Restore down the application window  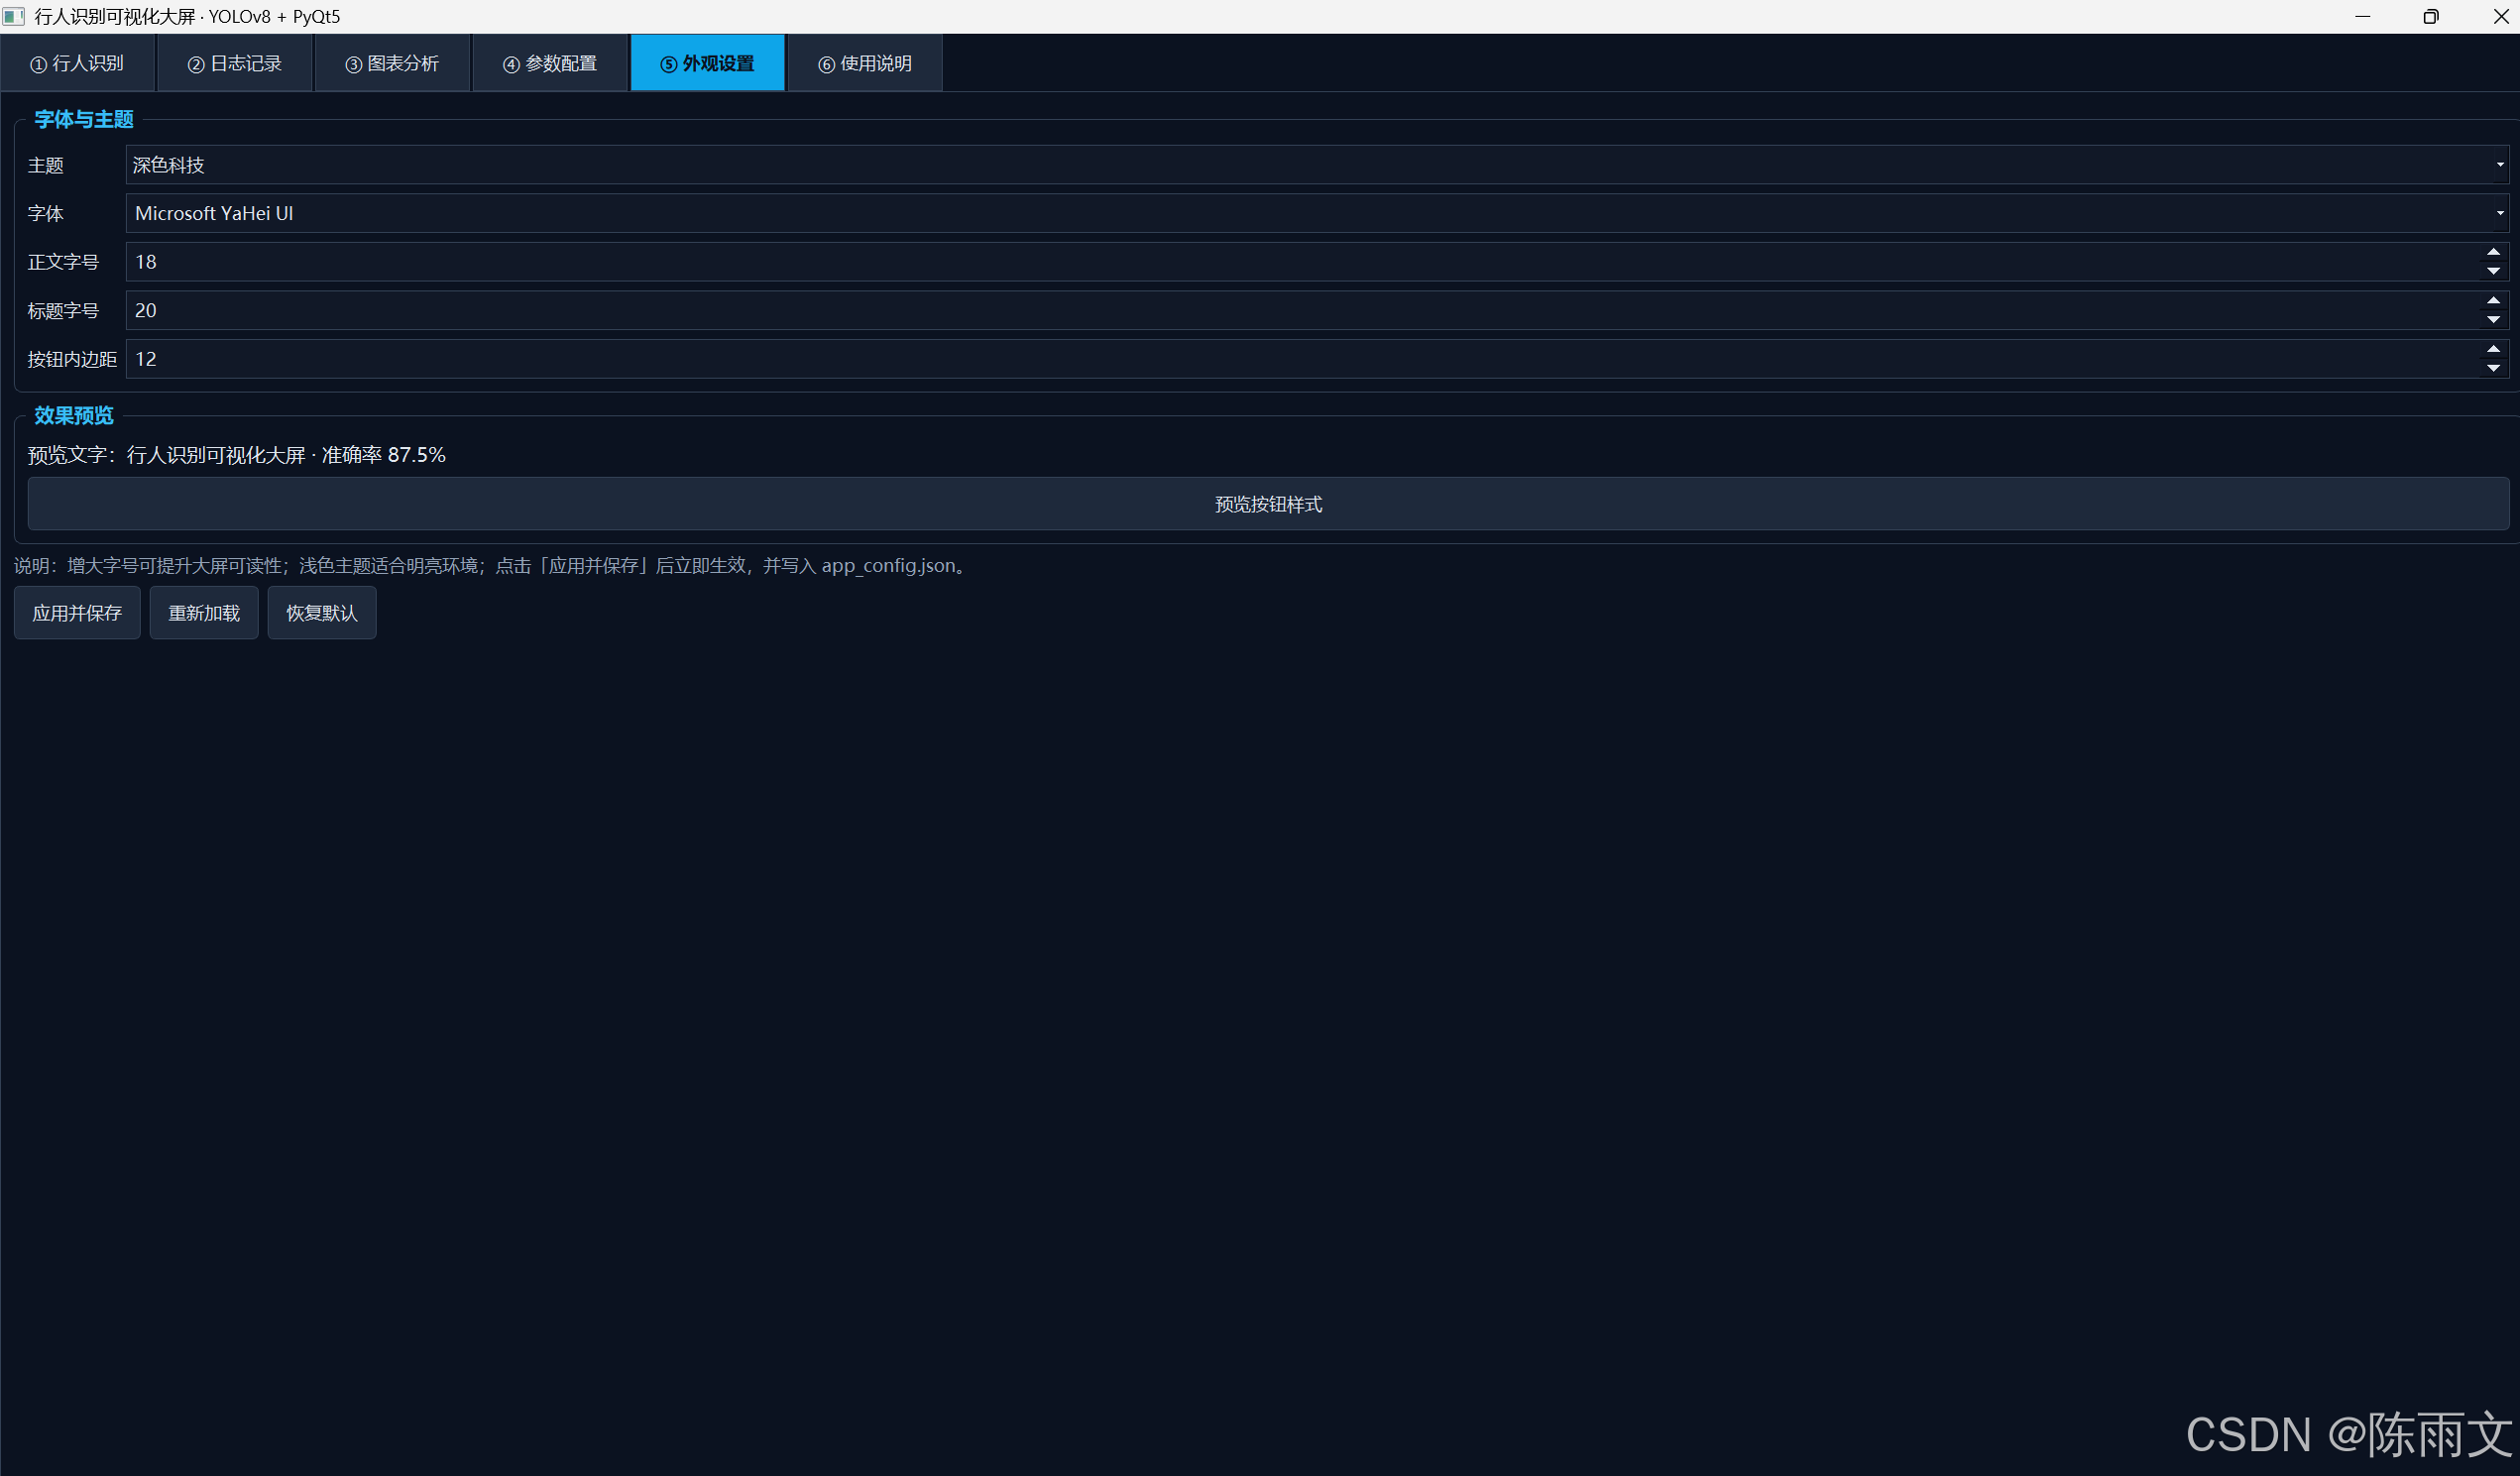[x=2431, y=16]
